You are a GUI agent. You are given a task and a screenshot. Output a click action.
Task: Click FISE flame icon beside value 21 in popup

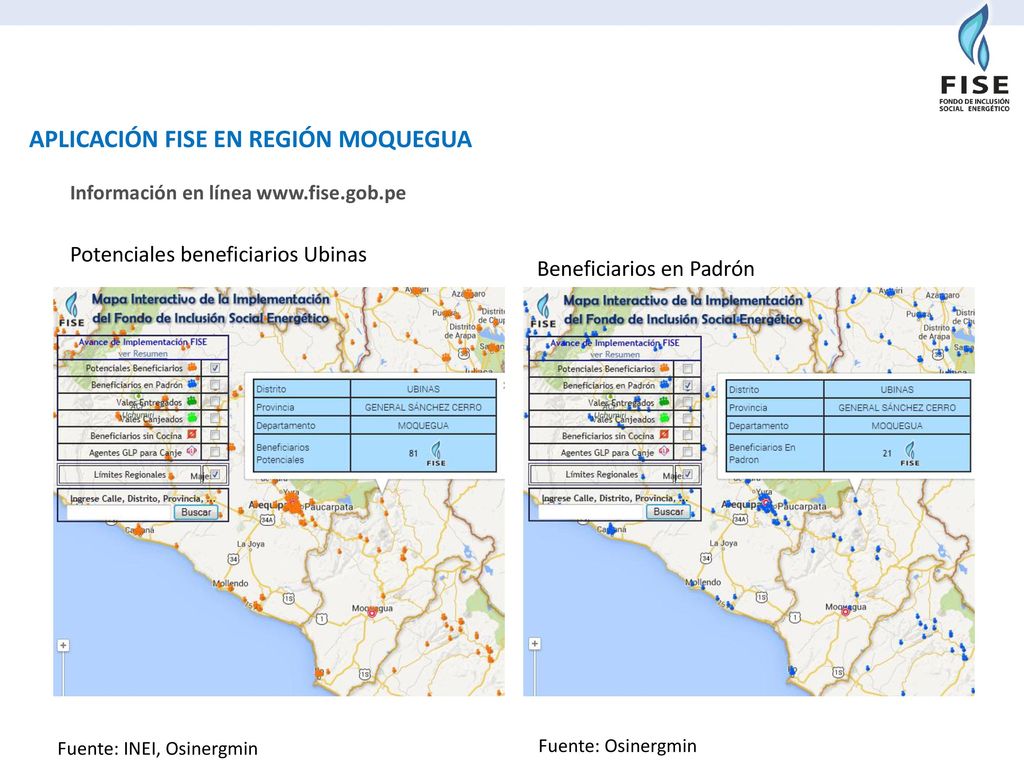point(910,454)
